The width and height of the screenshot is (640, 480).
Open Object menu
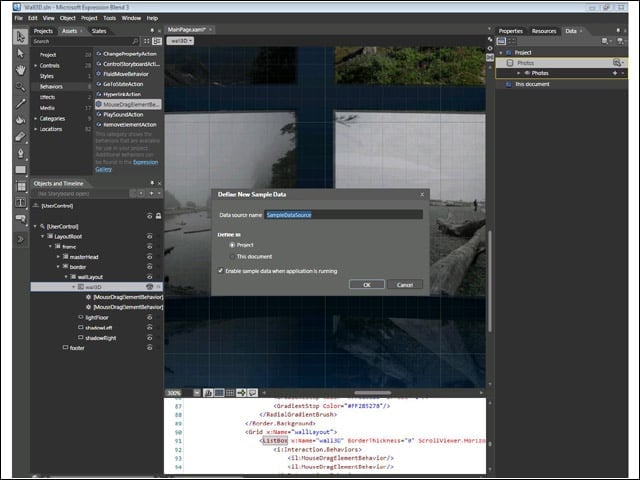67,18
